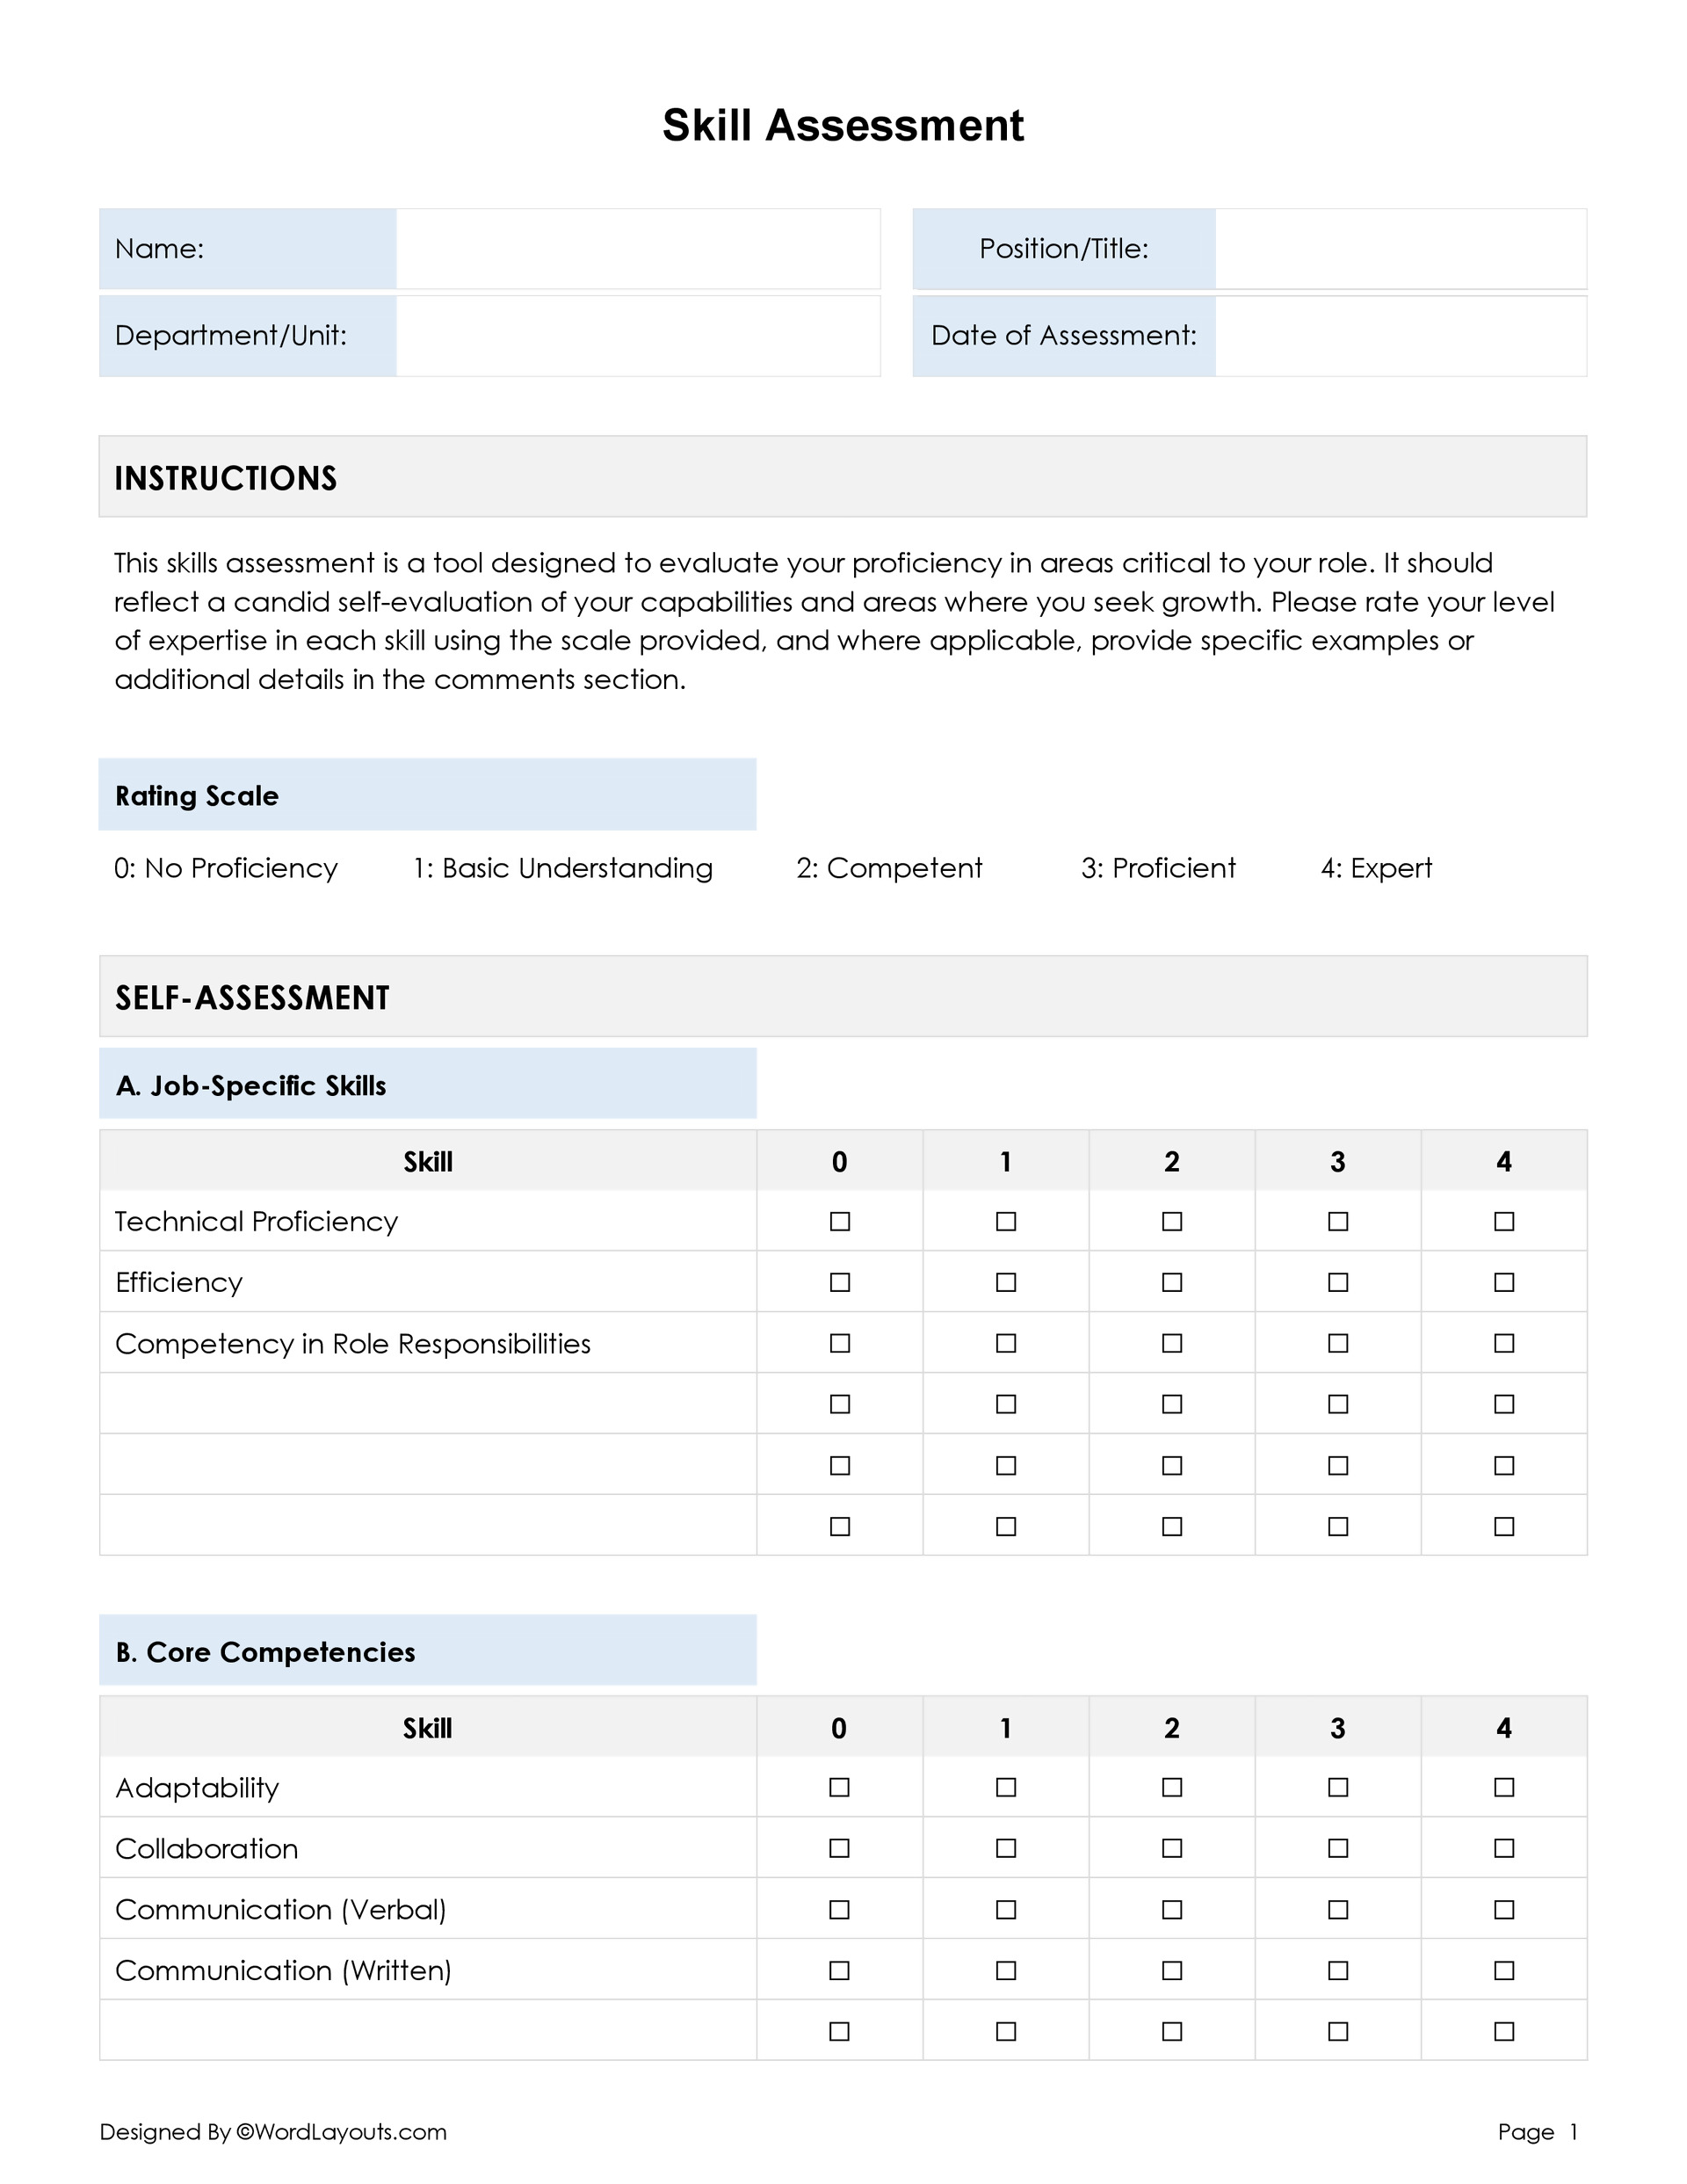Tick rating 4 for Communication (Verbal)

1504,1909
